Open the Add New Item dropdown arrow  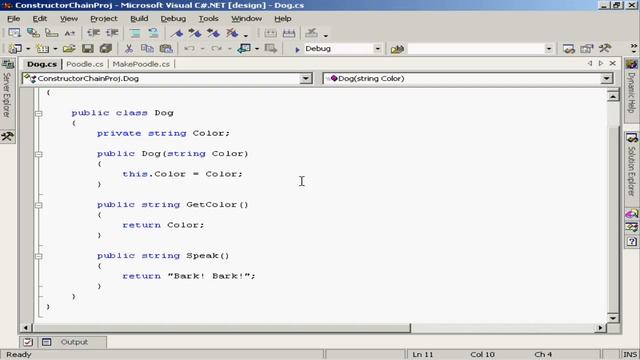pos(55,49)
